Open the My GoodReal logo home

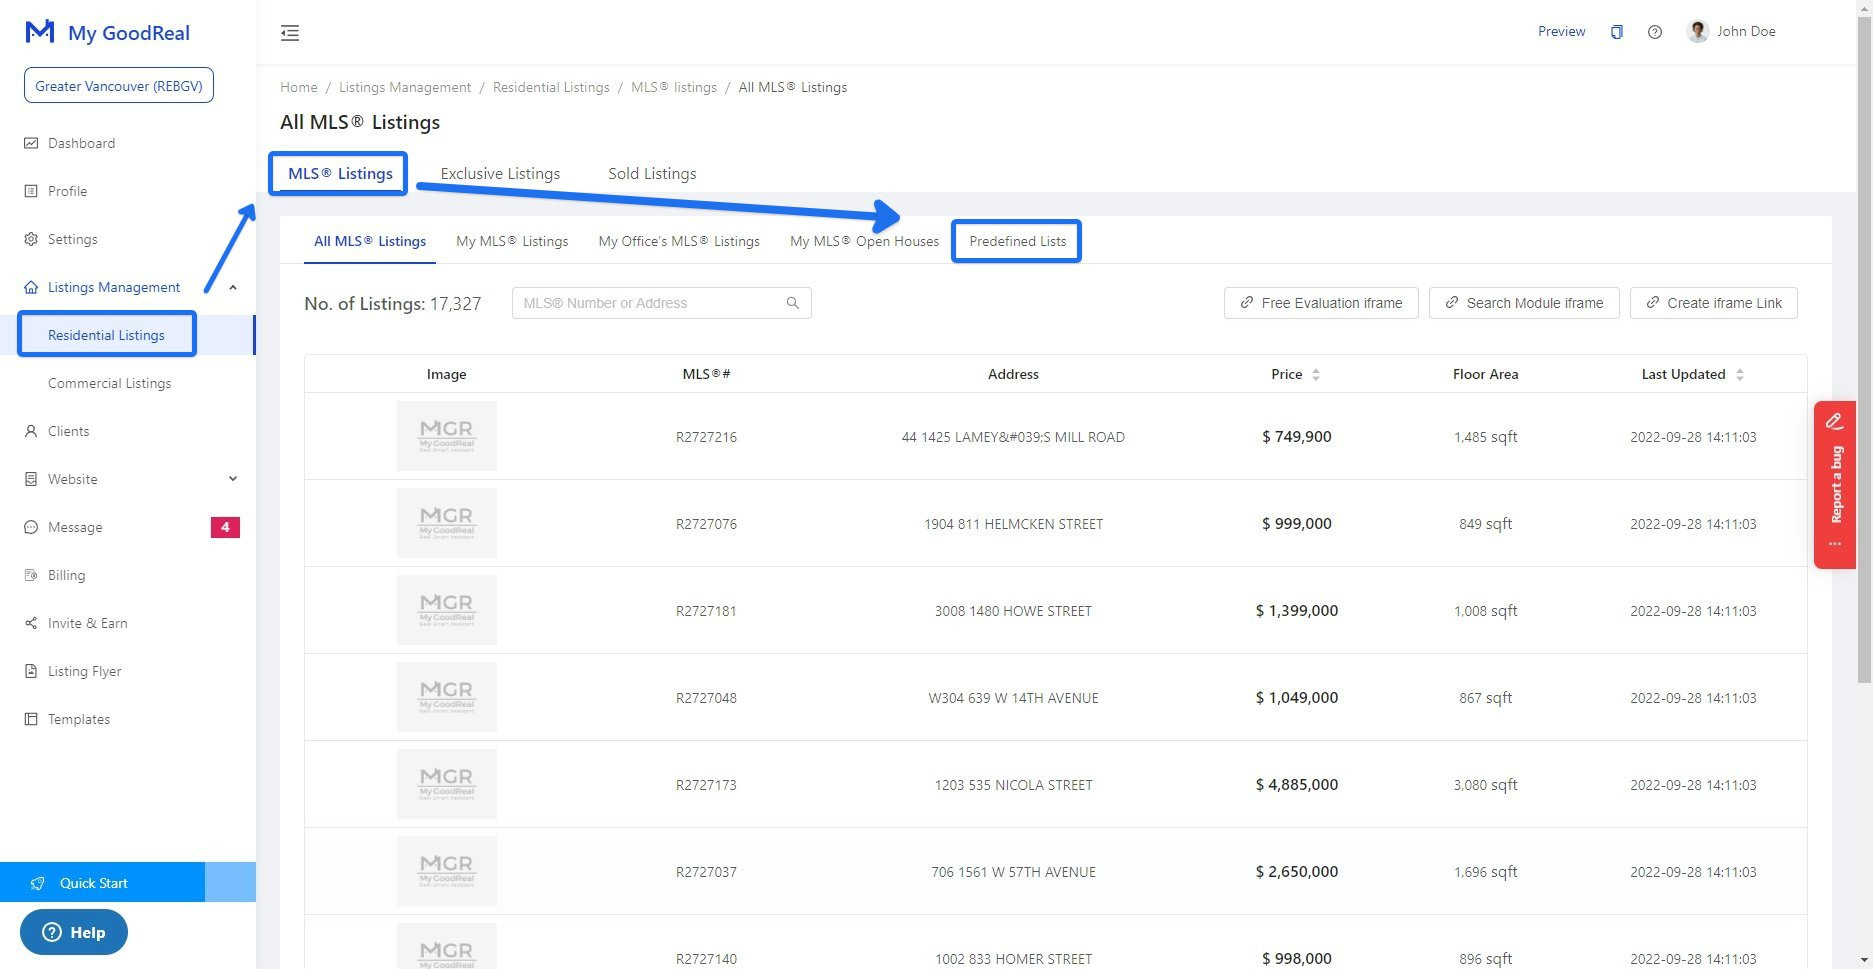click(x=107, y=32)
